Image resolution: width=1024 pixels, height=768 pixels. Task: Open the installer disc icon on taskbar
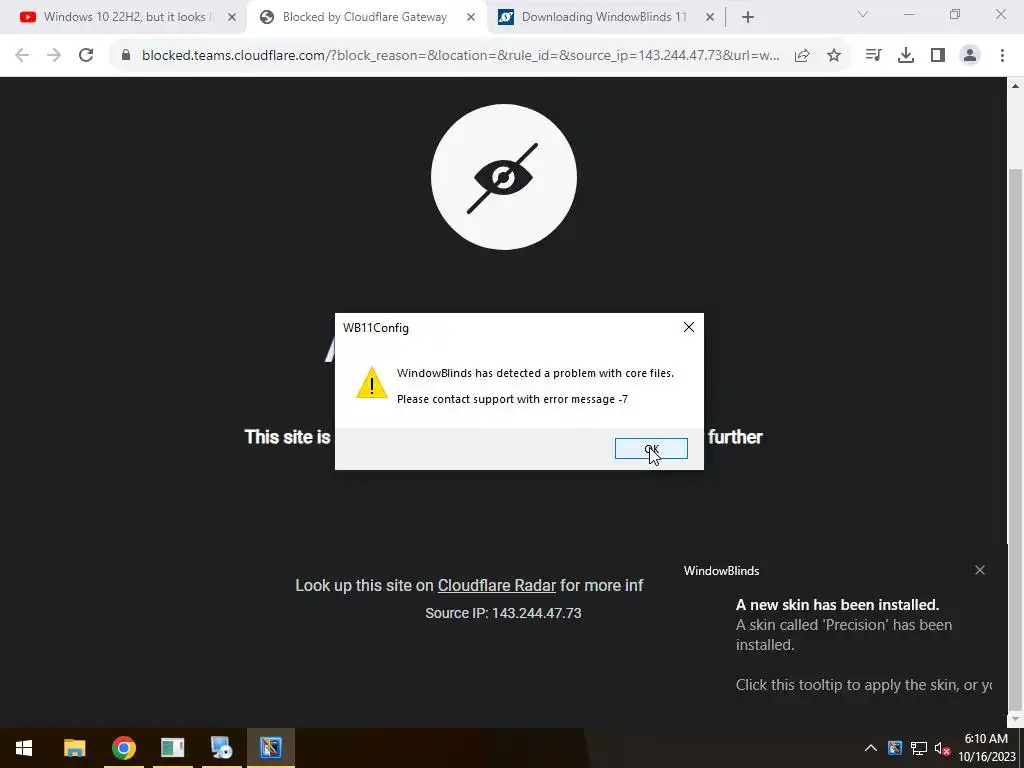221,748
